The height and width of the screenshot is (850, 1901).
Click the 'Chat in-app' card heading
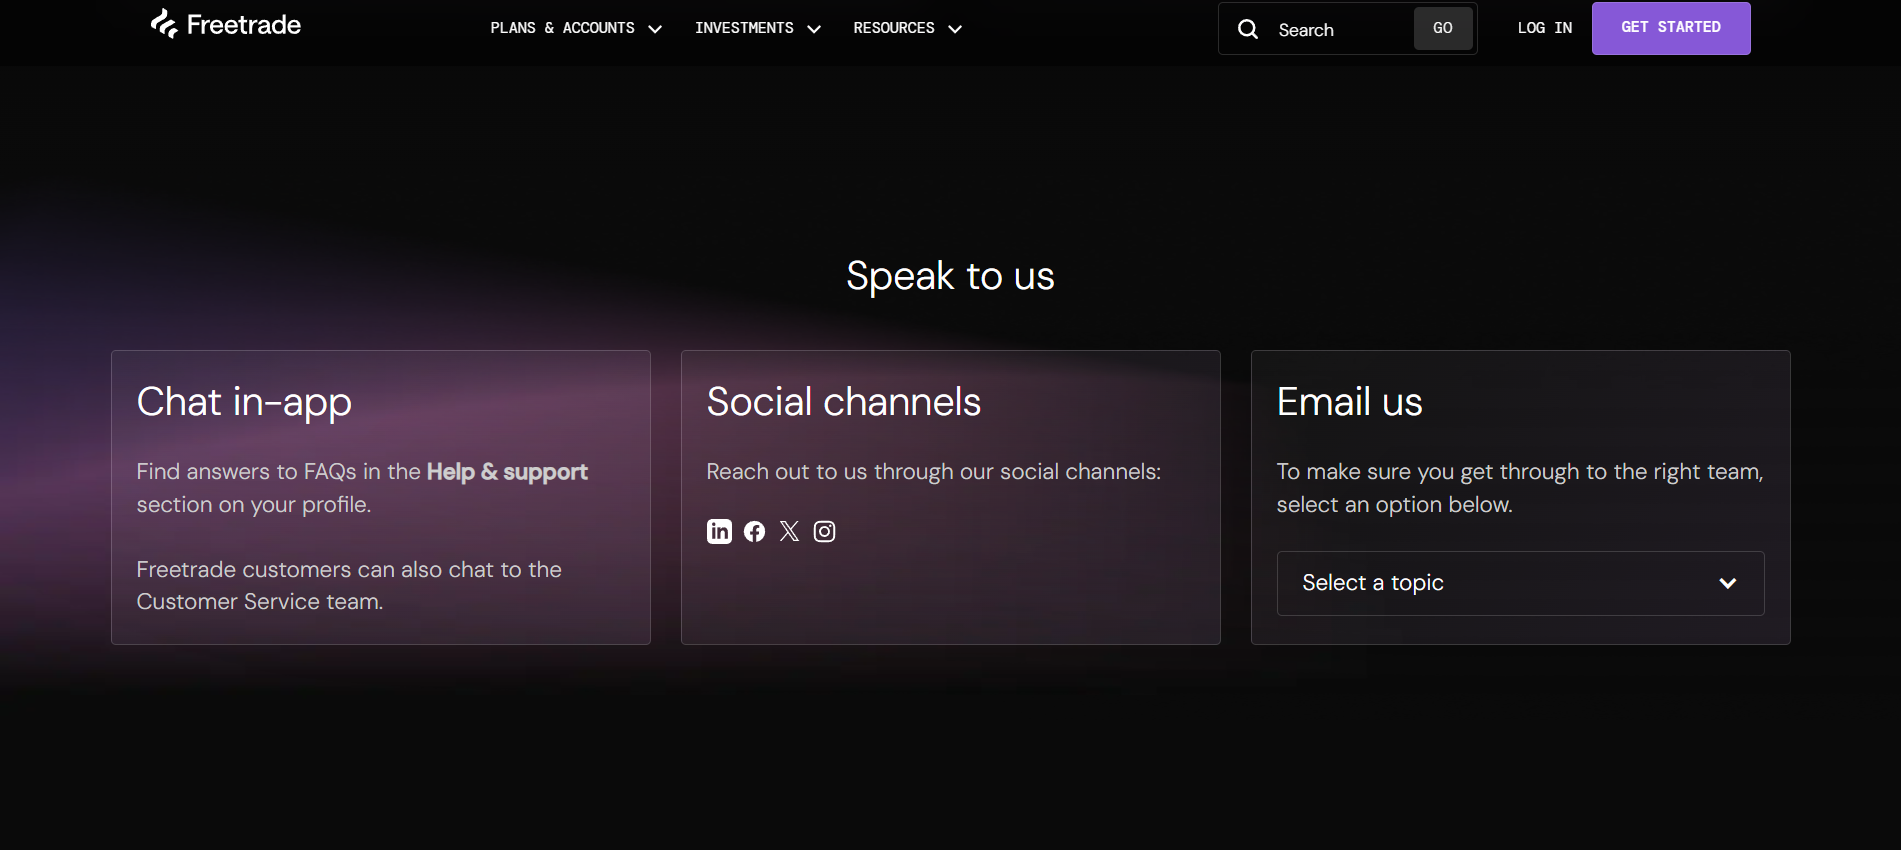click(x=244, y=402)
